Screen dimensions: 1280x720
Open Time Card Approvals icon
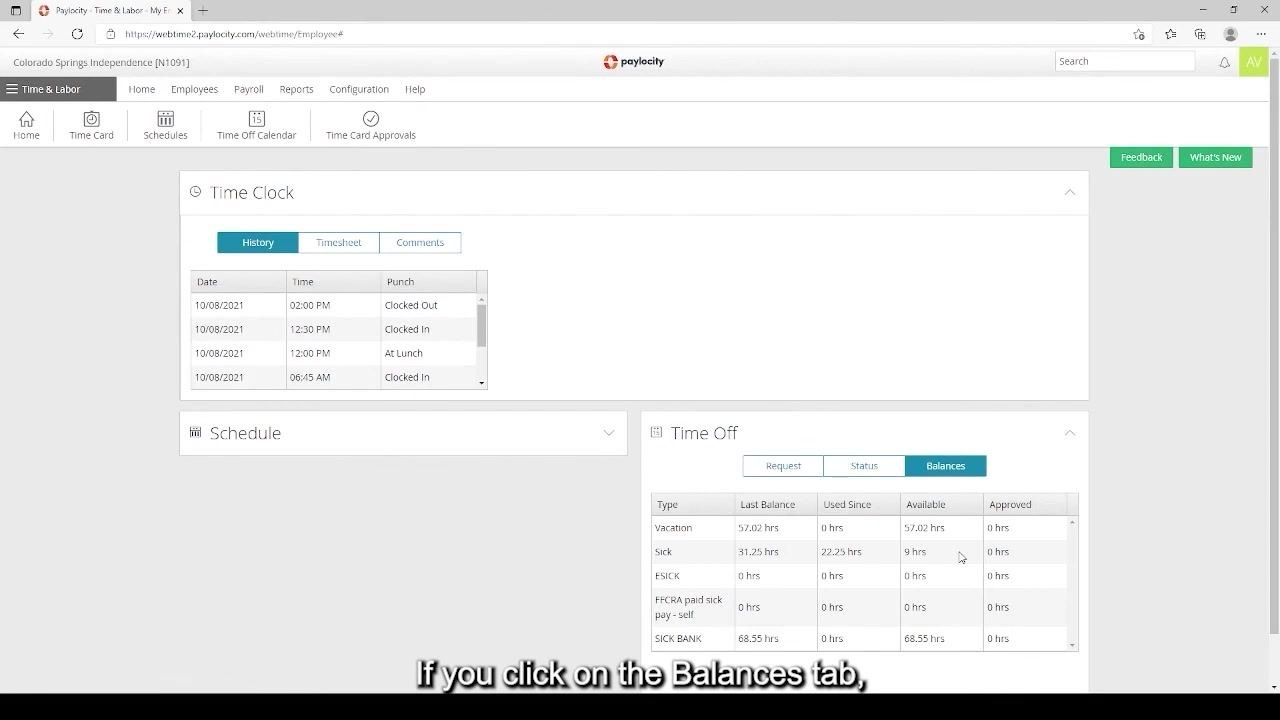coord(371,125)
